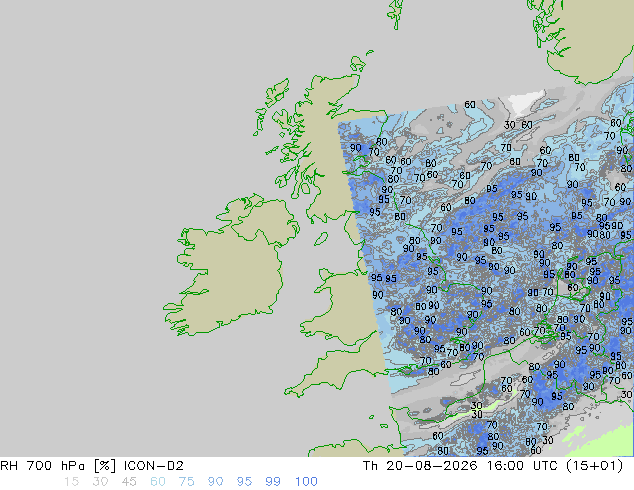Select the "Th 20-08-2026" date text
The height and width of the screenshot is (490, 634).
click(421, 466)
